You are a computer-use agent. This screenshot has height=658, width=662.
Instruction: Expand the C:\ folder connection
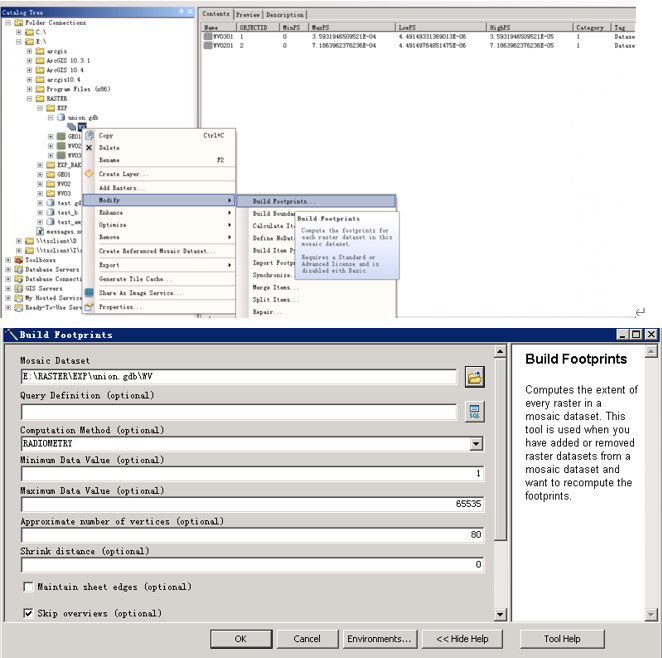[x=19, y=32]
